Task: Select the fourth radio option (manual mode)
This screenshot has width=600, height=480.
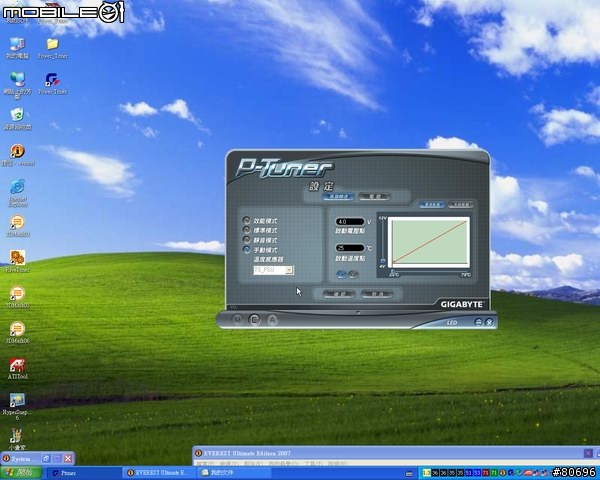Action: [x=246, y=250]
